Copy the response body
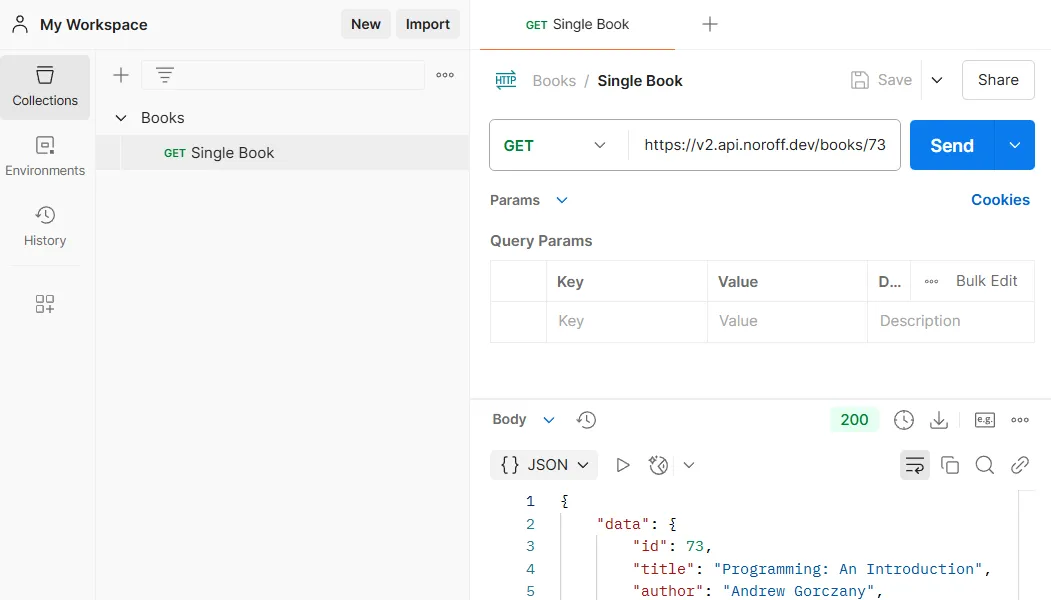The width and height of the screenshot is (1051, 600). click(x=950, y=465)
